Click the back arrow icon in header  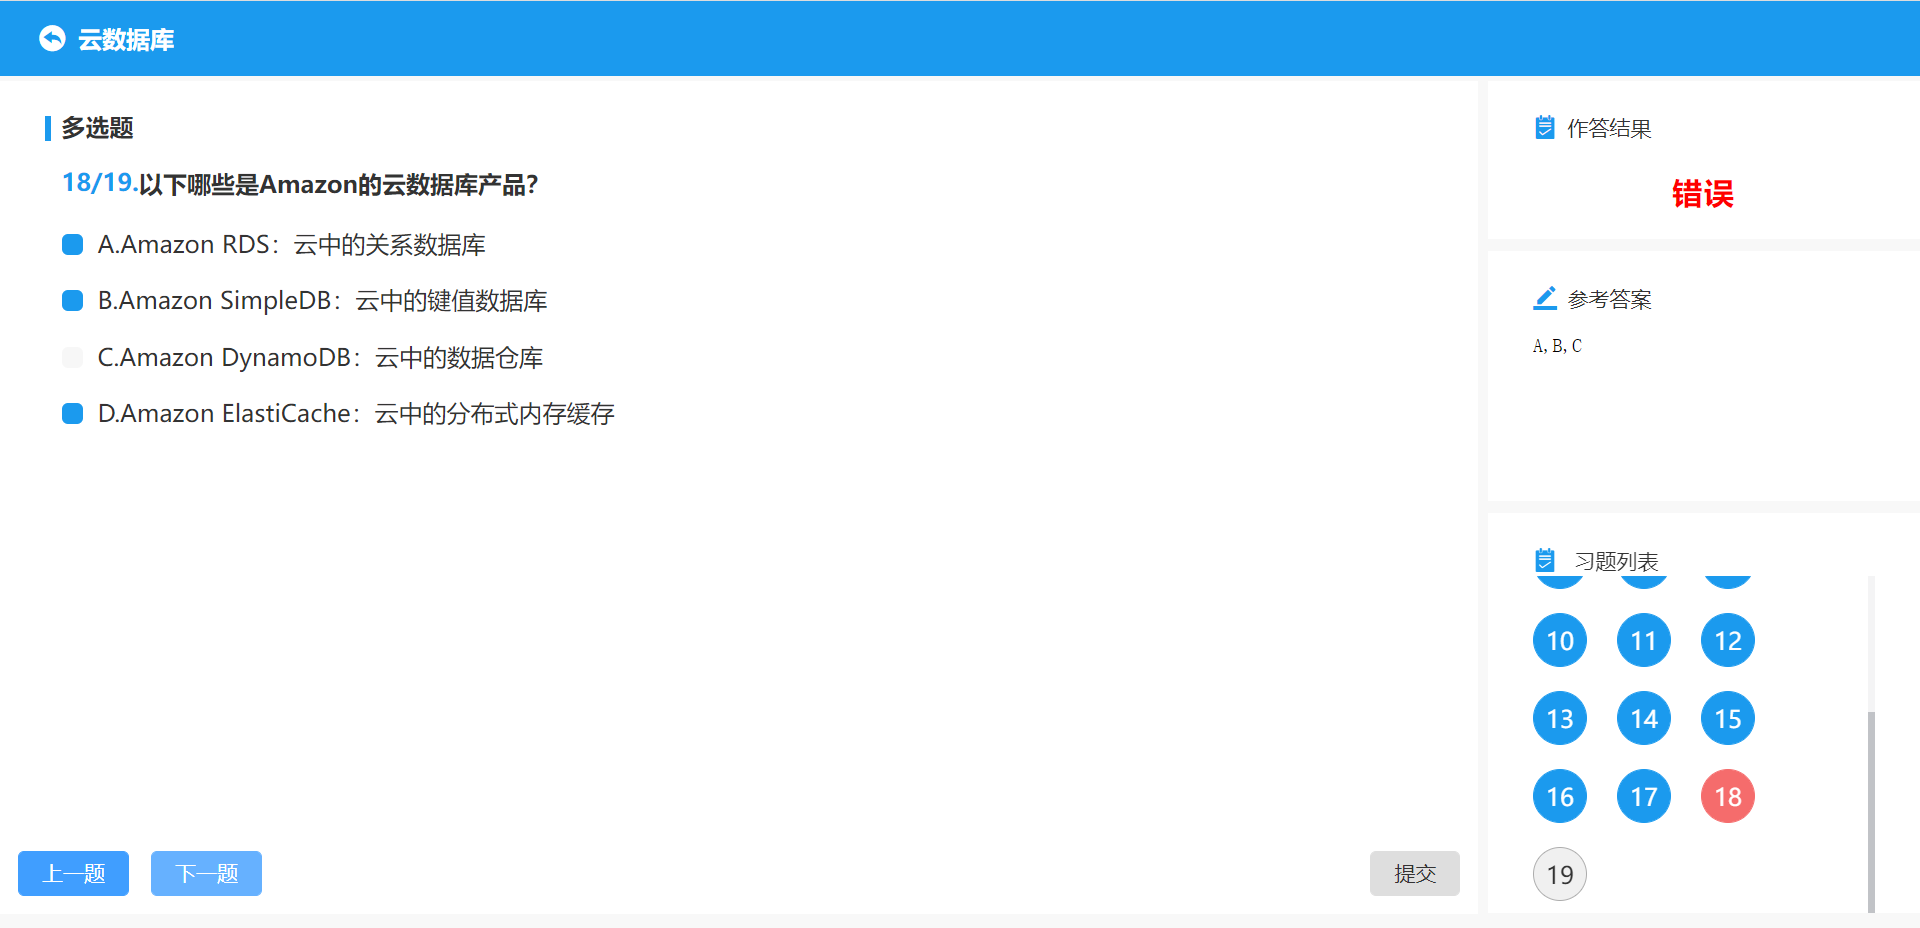point(52,38)
